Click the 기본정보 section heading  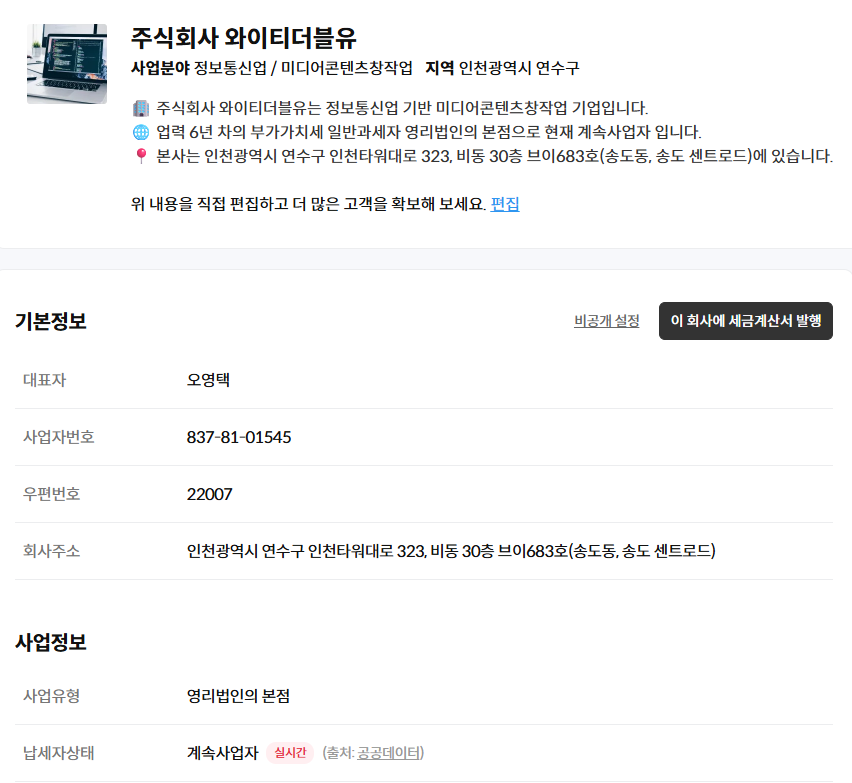pyautogui.click(x=51, y=321)
